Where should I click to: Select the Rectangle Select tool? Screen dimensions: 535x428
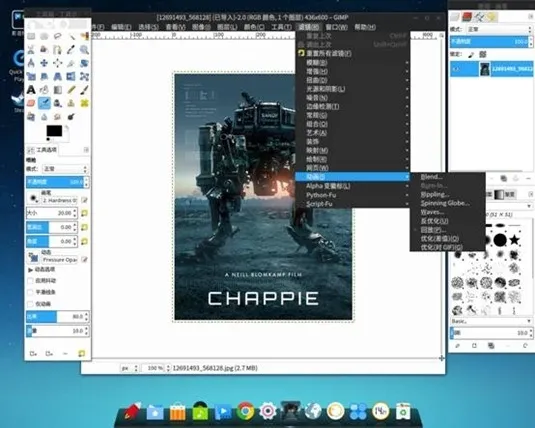coord(31,36)
